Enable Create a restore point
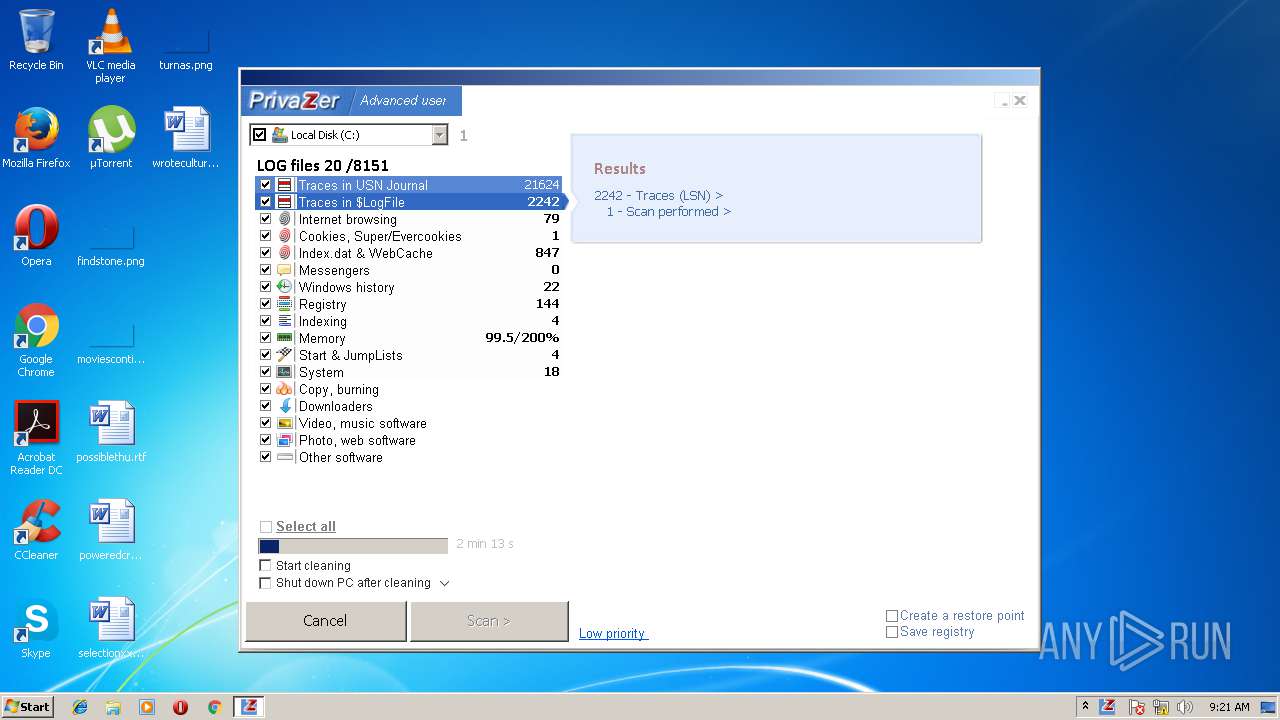This screenshot has width=1280, height=720. 892,616
